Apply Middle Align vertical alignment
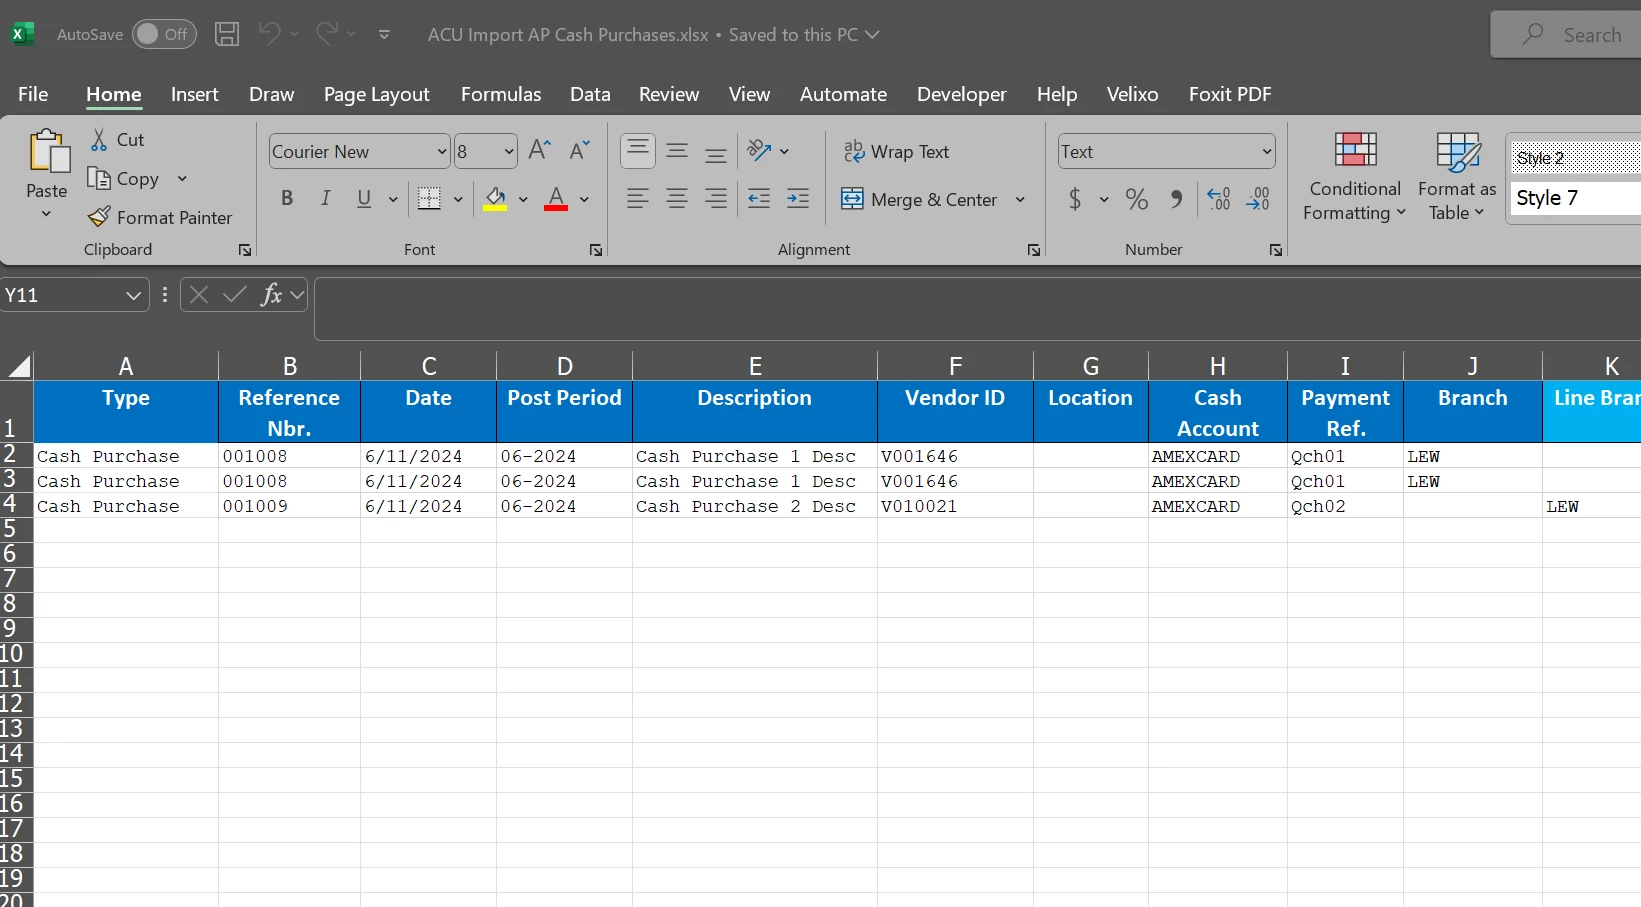Image resolution: width=1641 pixels, height=907 pixels. [x=677, y=151]
